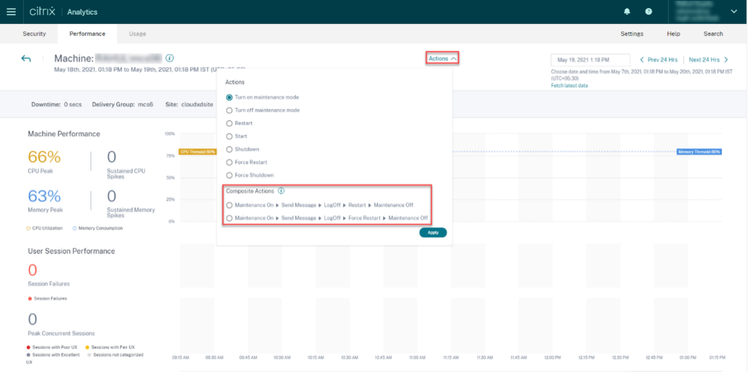Open Search in the top menu

(x=713, y=34)
